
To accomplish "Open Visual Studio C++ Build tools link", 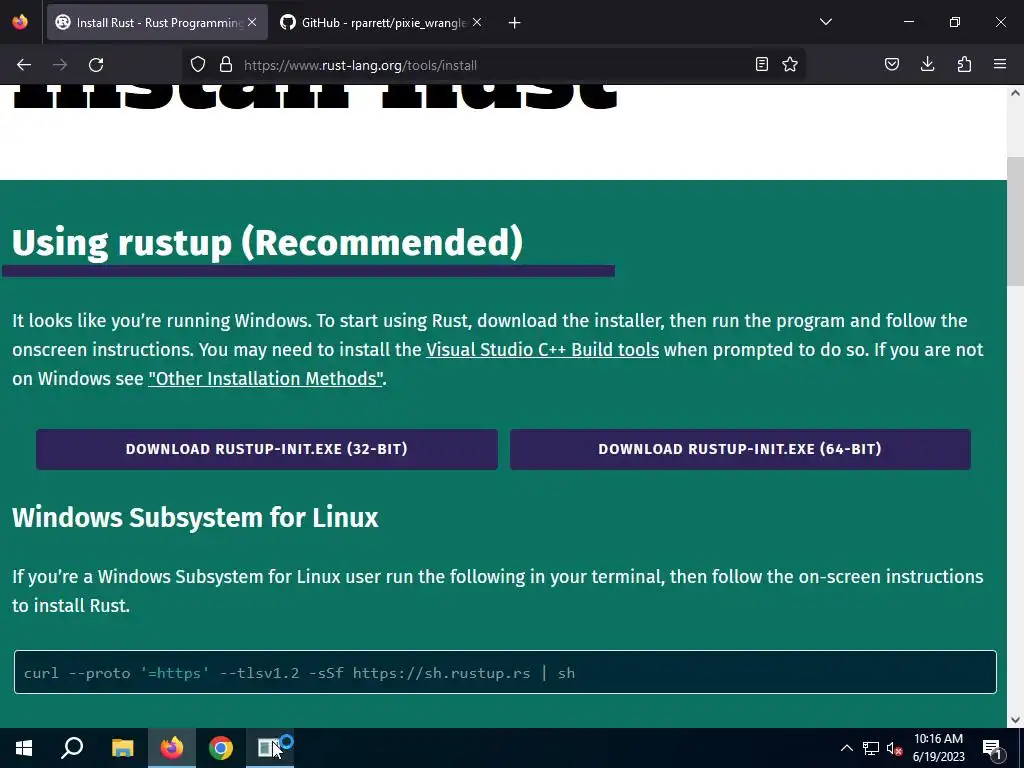I will tap(543, 349).
